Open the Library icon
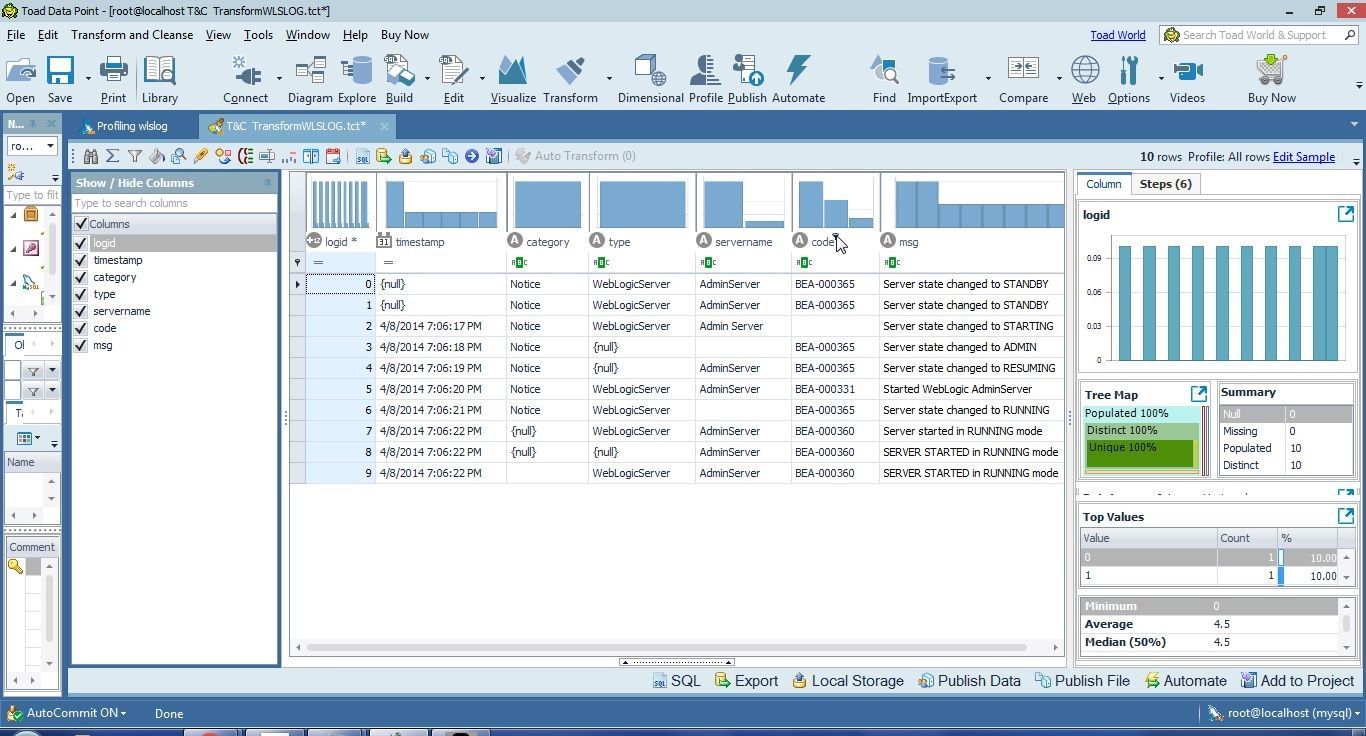This screenshot has width=1366, height=736. tap(159, 80)
